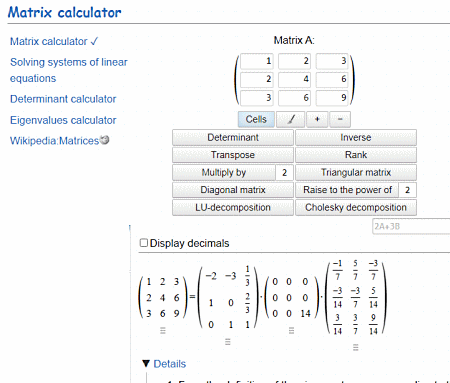Open the Determinant calculator link
The width and height of the screenshot is (450, 383).
[63, 99]
